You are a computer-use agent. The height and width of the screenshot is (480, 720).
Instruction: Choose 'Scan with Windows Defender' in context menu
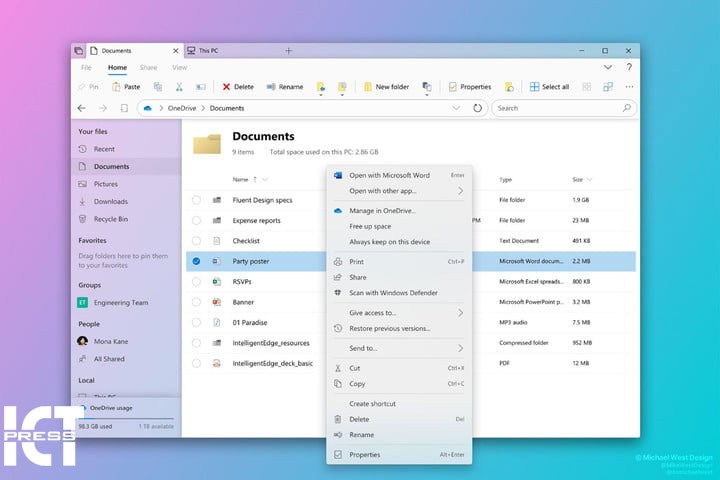[x=393, y=293]
